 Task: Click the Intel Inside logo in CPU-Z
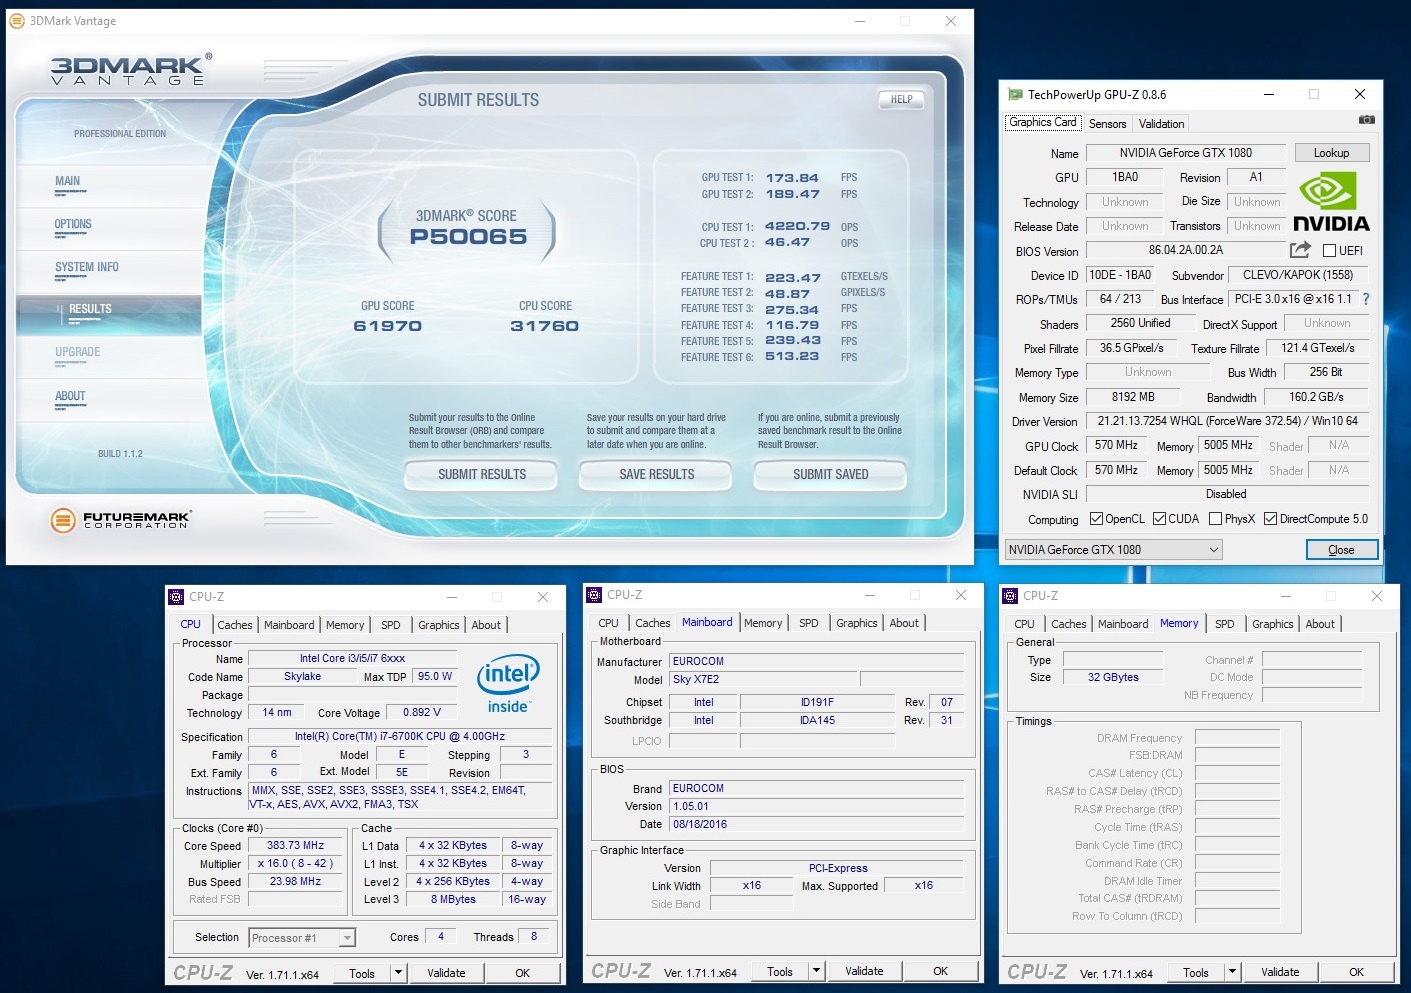(508, 684)
